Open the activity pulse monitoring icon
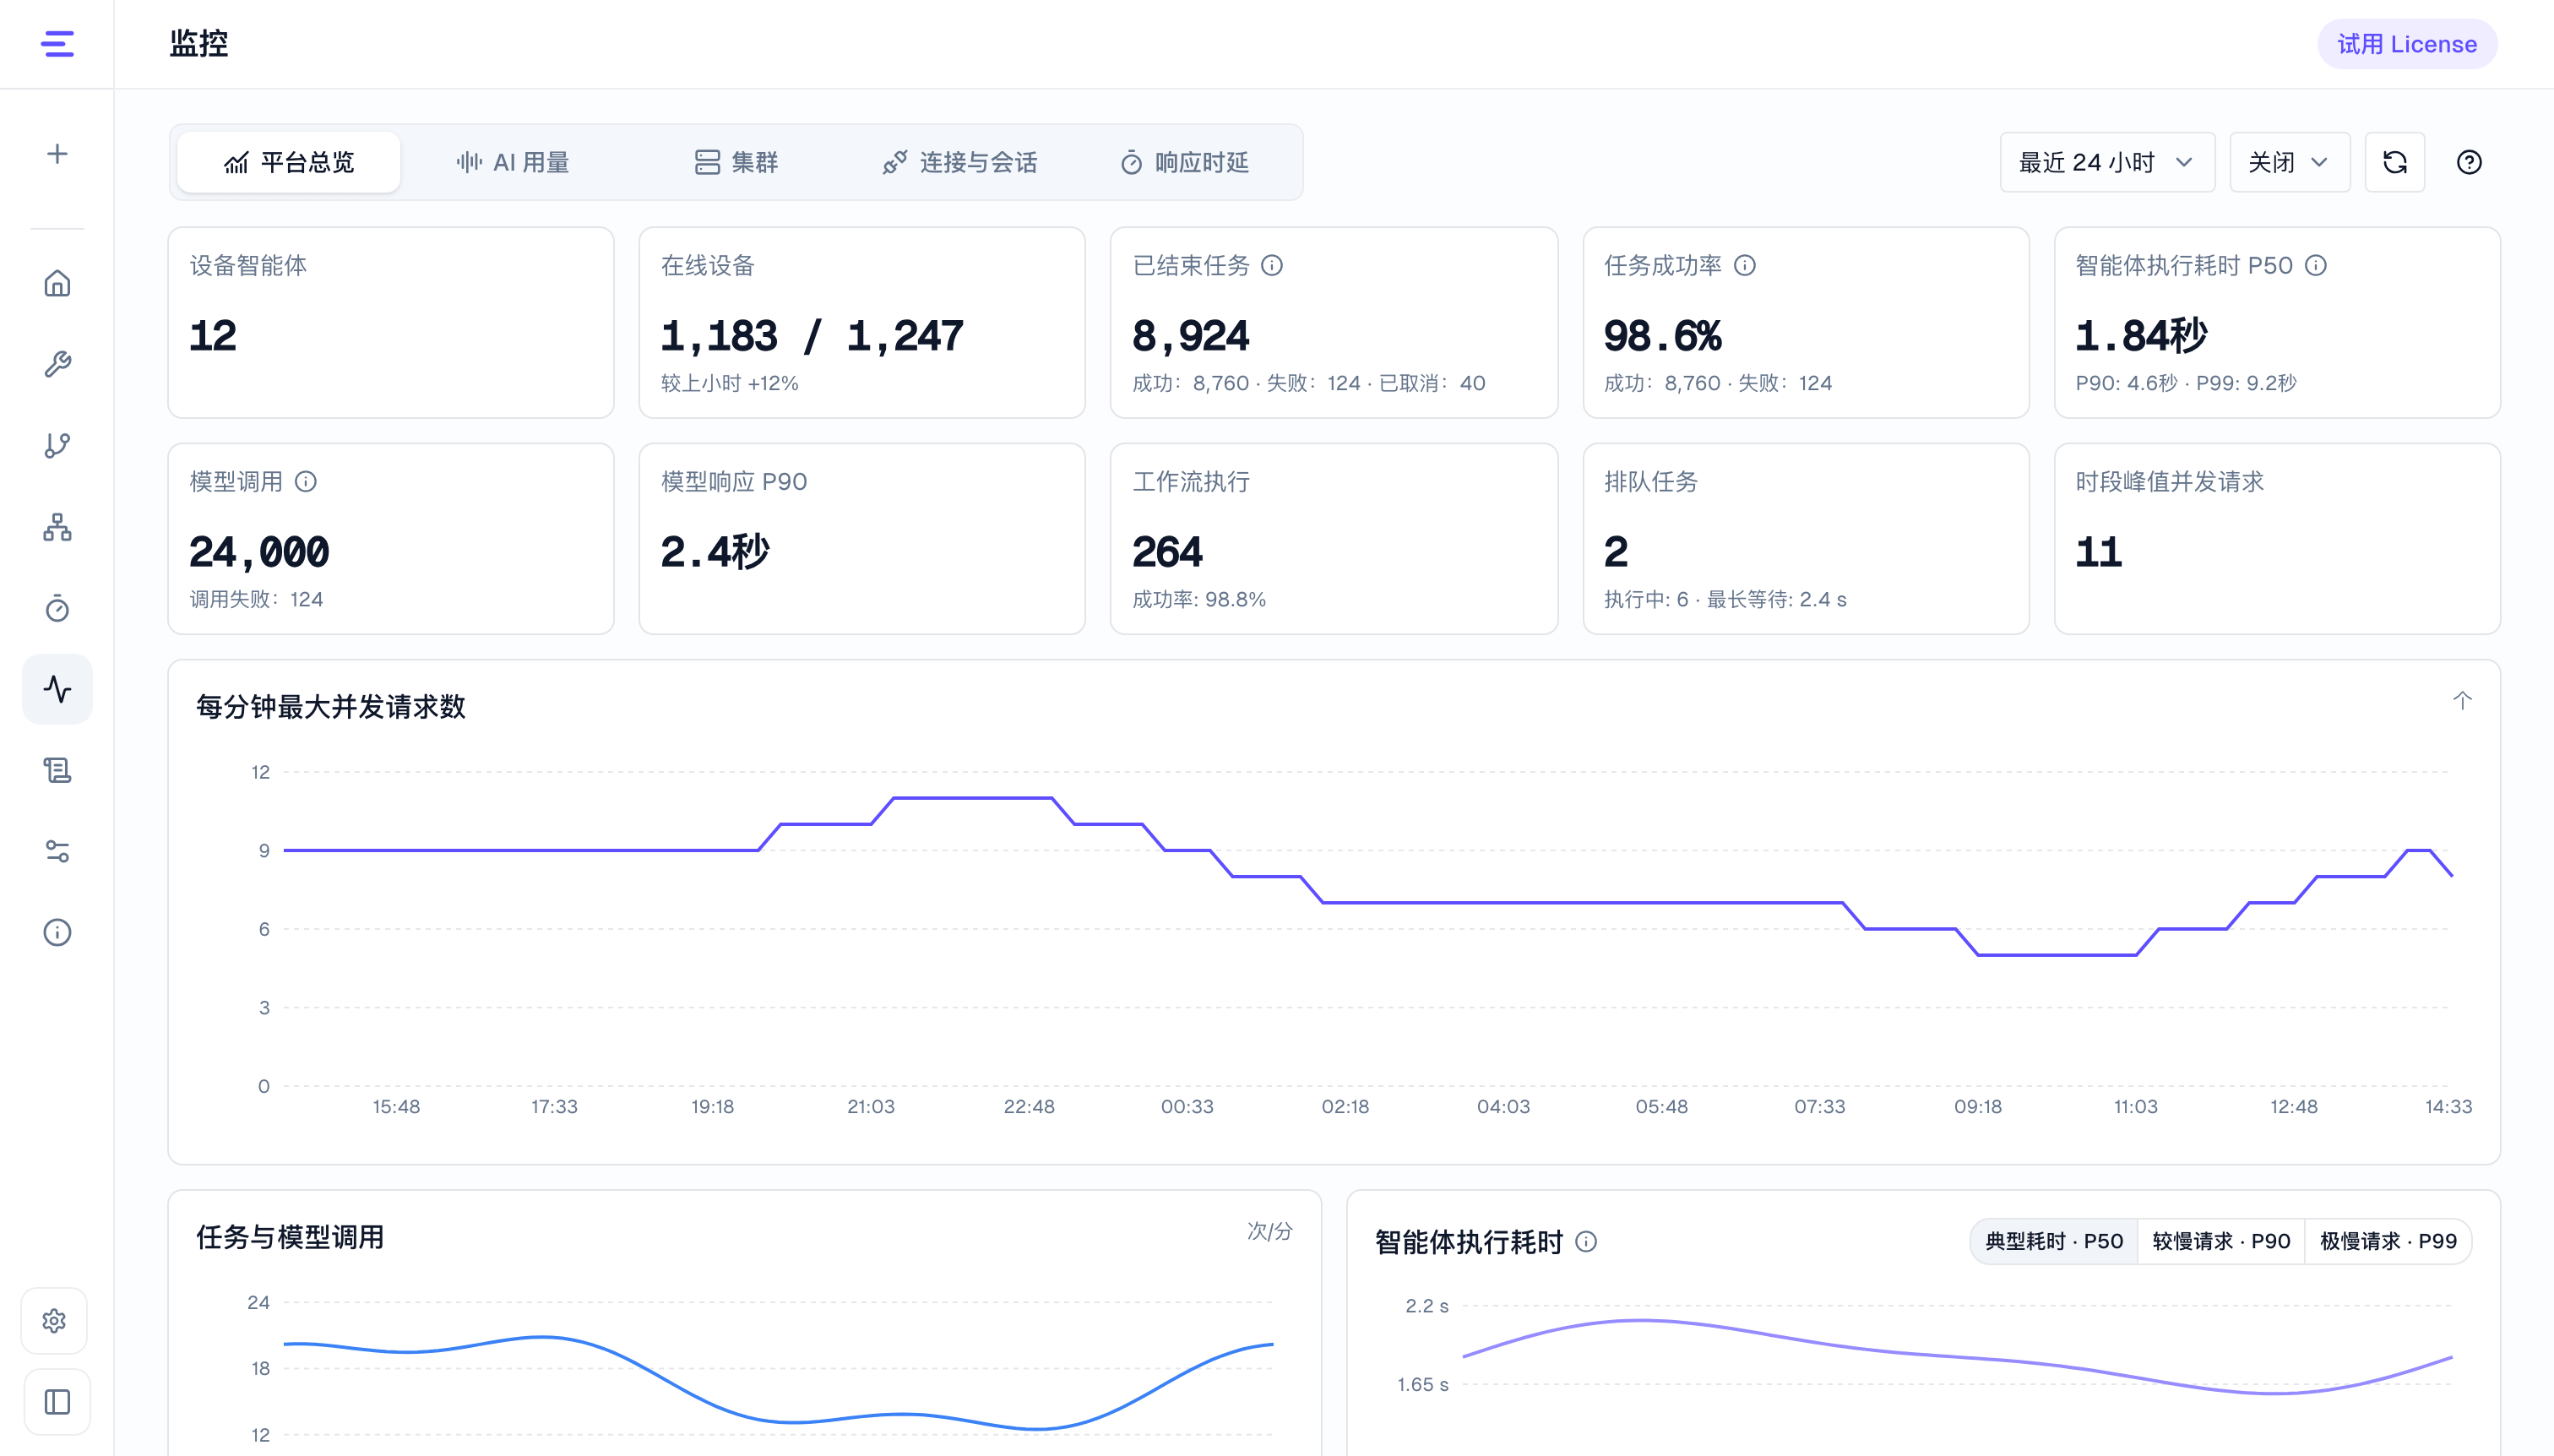This screenshot has width=2554, height=1456. click(x=57, y=689)
